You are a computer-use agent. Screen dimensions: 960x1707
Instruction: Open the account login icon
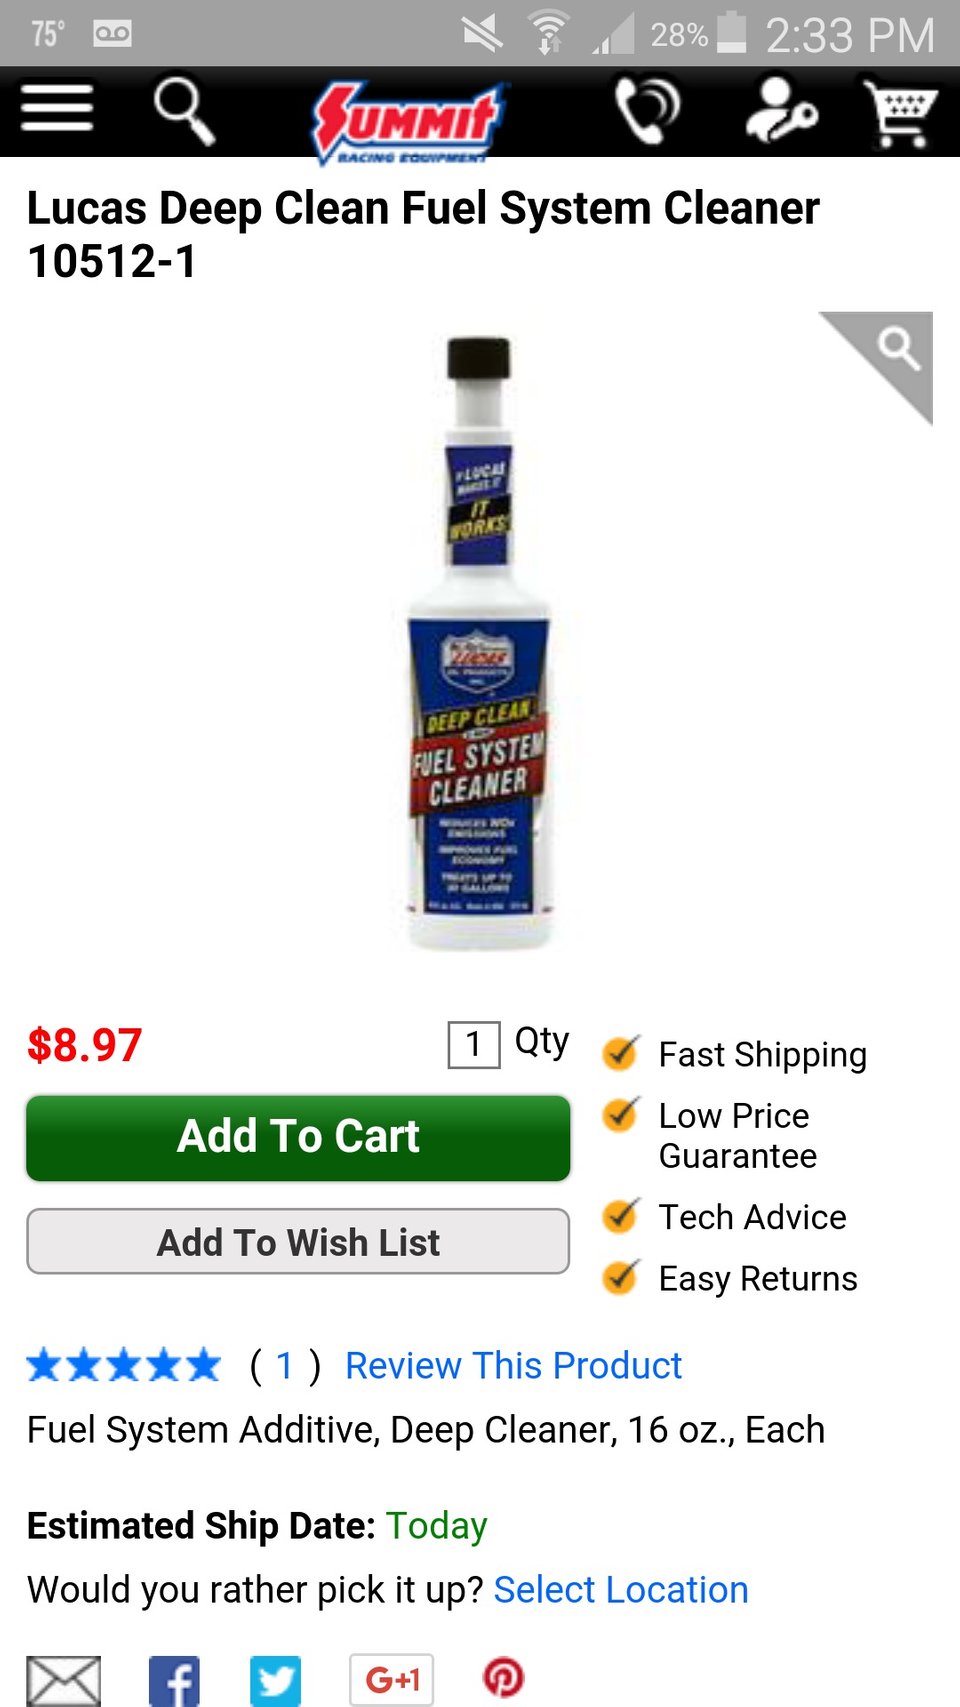[x=780, y=110]
